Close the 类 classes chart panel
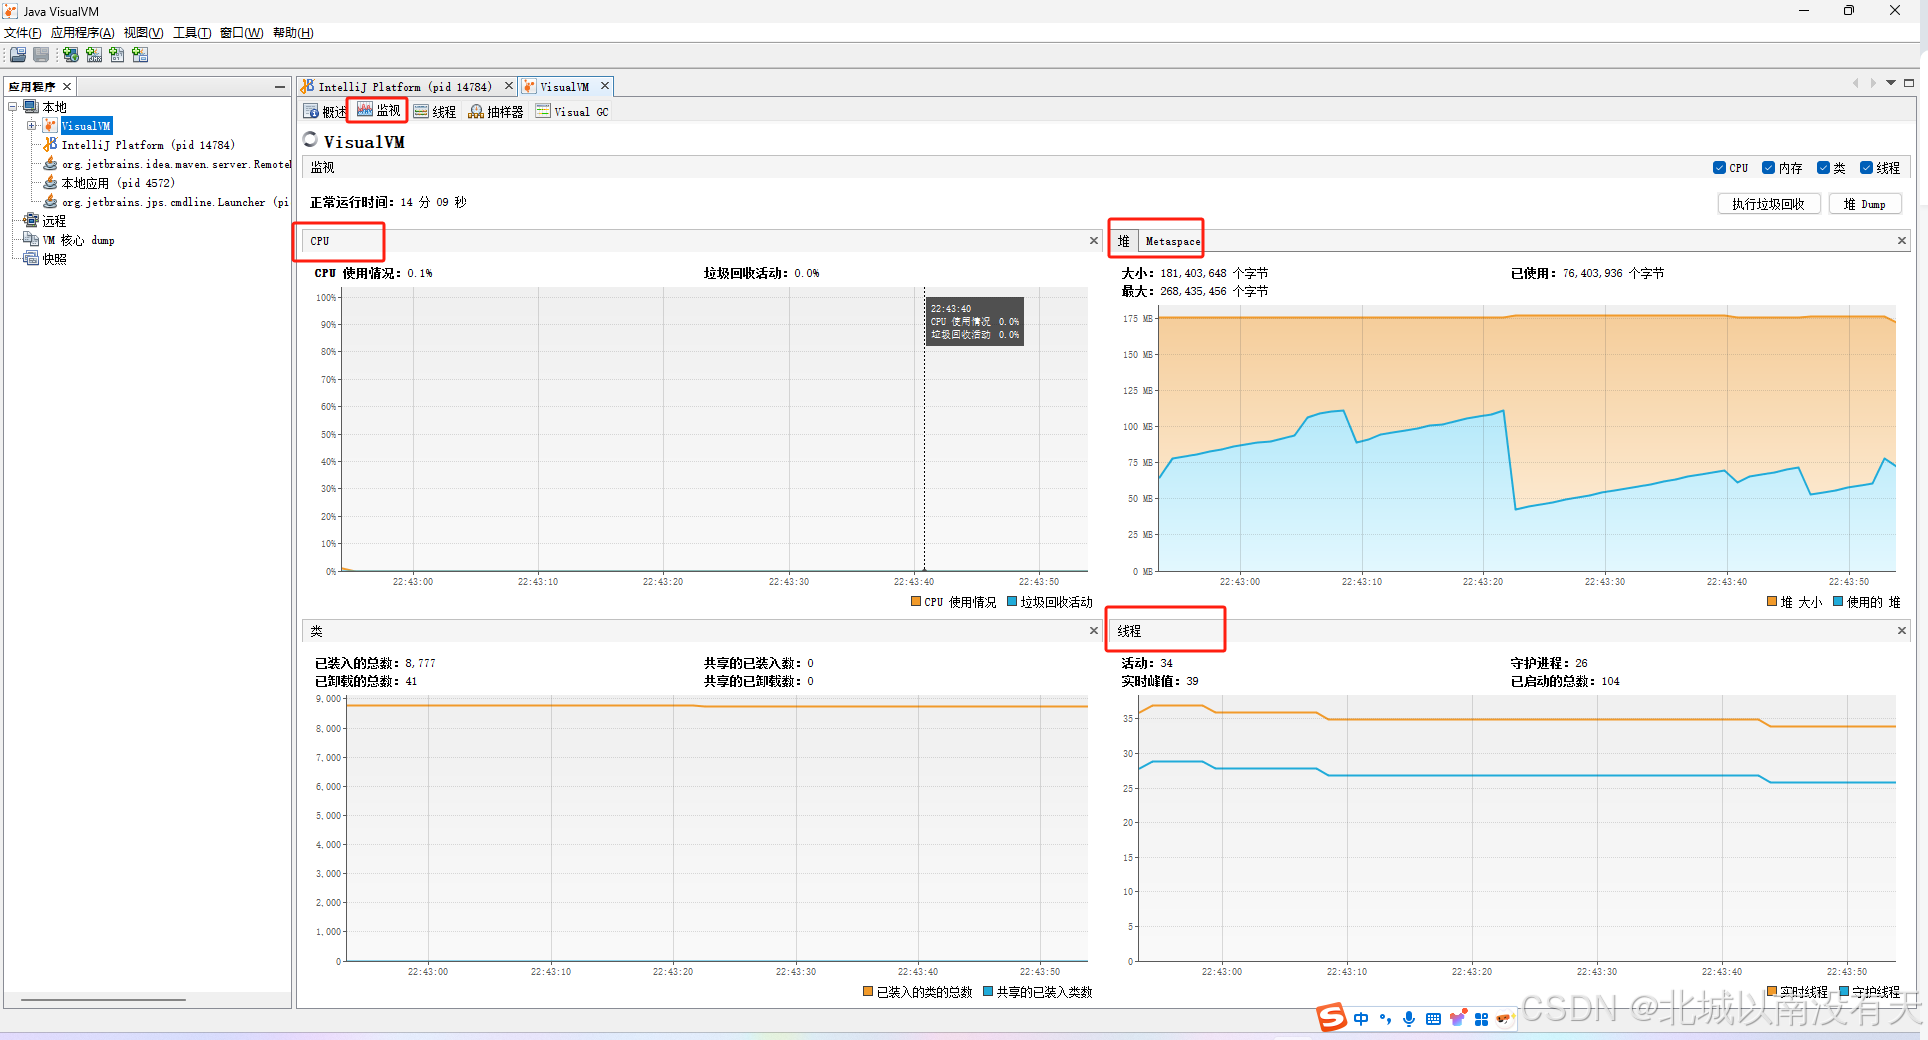This screenshot has height=1040, width=1928. [x=1093, y=631]
